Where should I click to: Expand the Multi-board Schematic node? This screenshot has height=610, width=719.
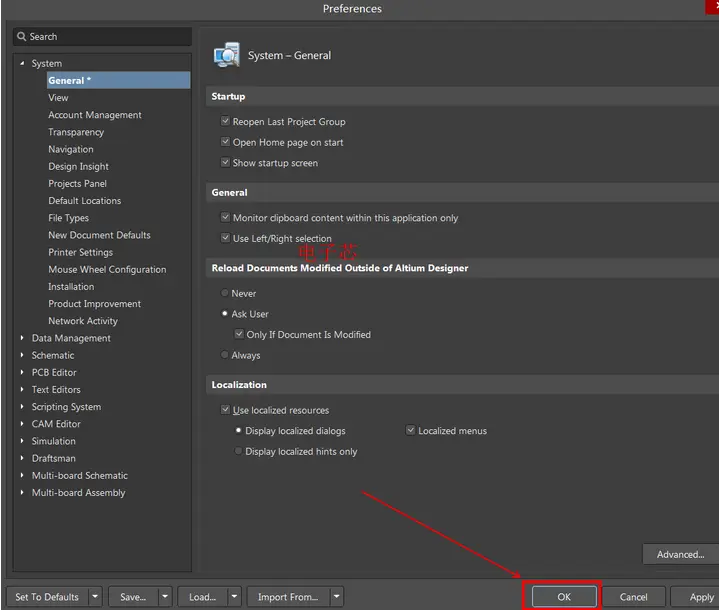pyautogui.click(x=22, y=475)
